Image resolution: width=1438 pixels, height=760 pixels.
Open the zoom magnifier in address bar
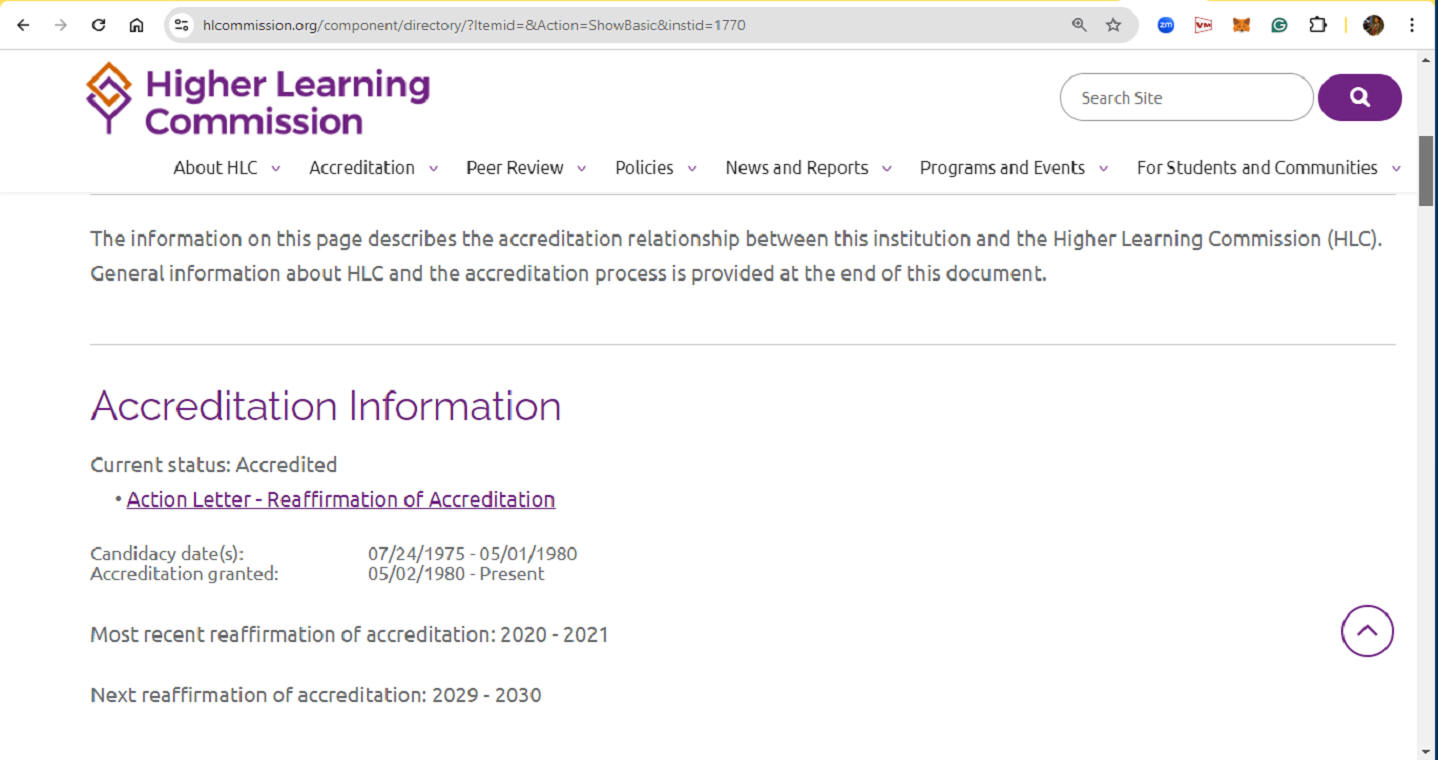[1079, 25]
